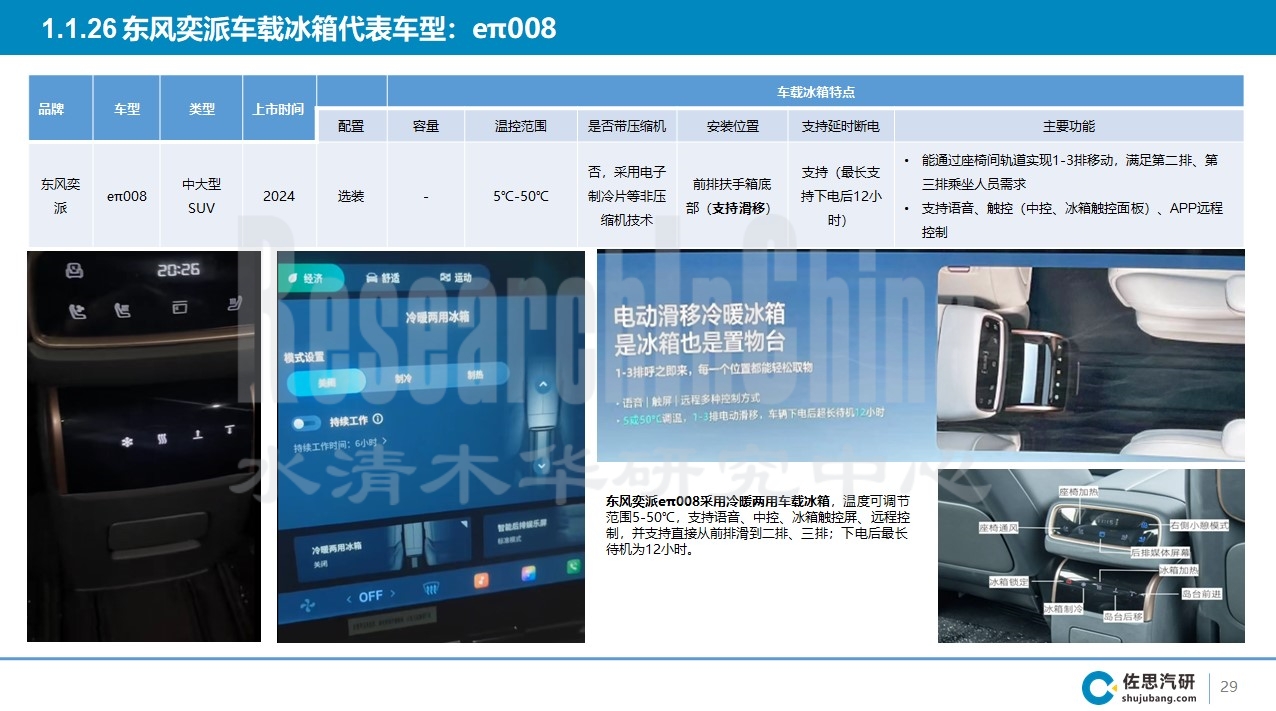Screen dimensions: 1276x711
Task: Click the left arrow before OFF
Action: tap(349, 598)
